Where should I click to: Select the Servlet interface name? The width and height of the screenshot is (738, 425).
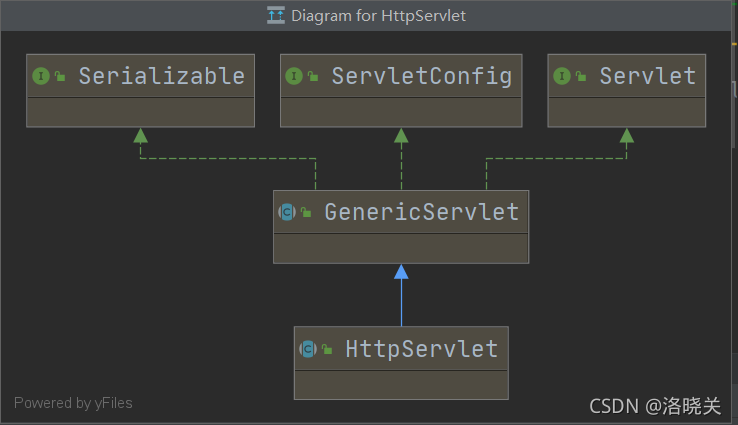(648, 76)
